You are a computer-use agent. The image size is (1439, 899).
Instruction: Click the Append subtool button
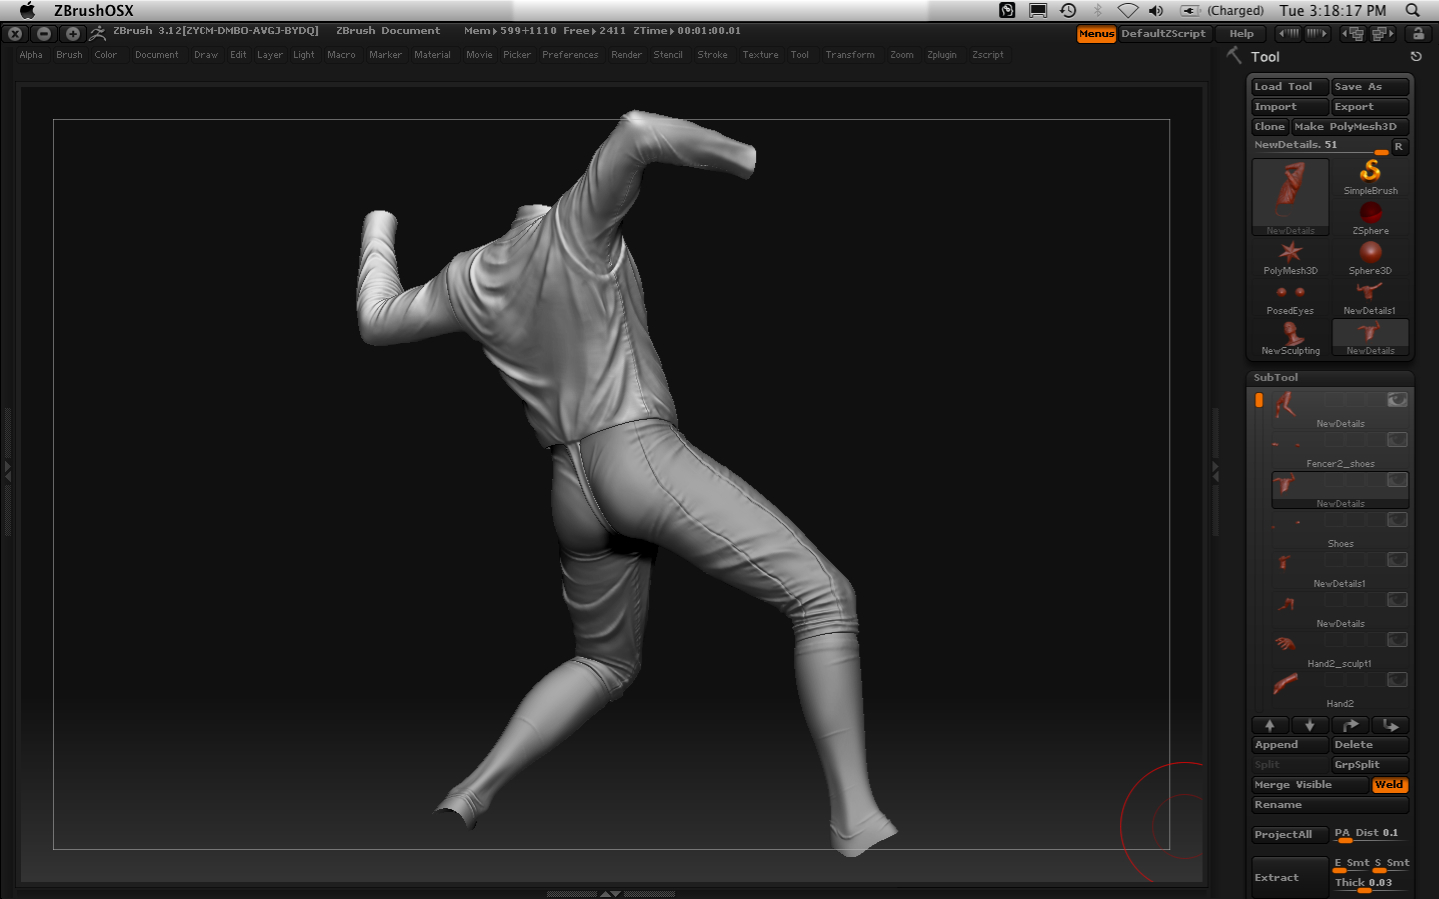pos(1290,745)
